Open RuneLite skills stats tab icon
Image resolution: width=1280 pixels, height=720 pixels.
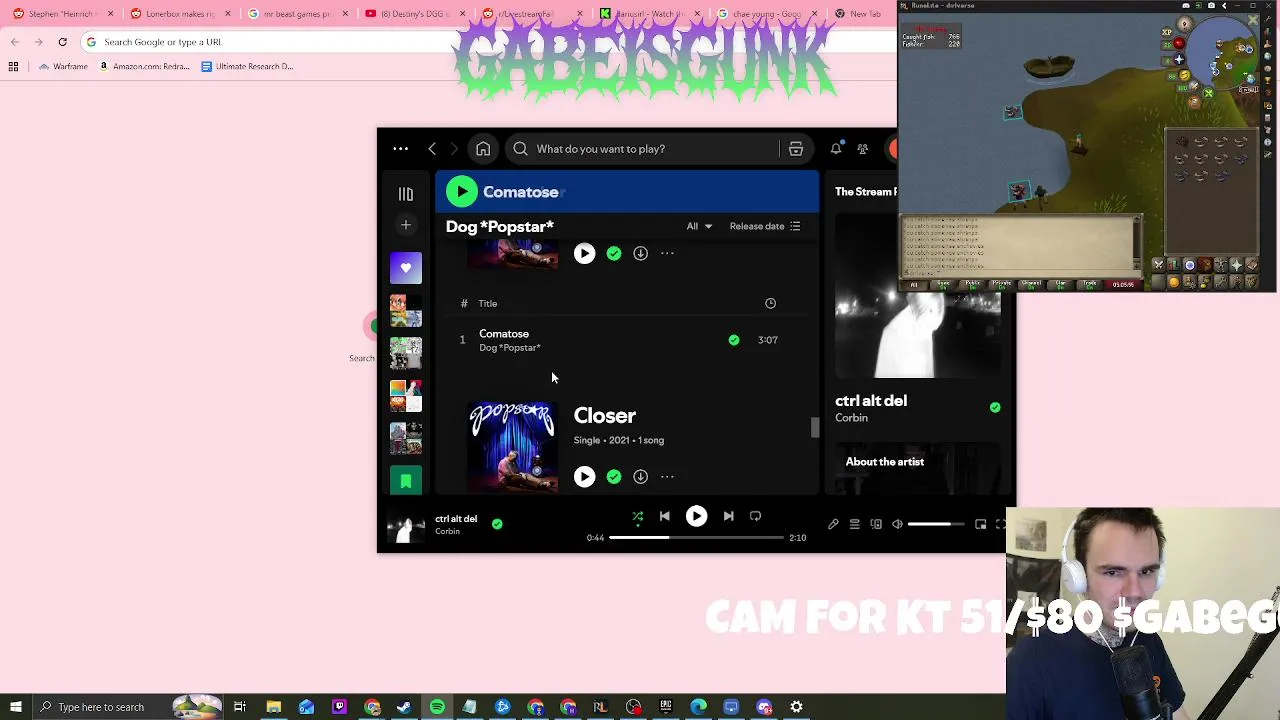pyautogui.click(x=1174, y=265)
